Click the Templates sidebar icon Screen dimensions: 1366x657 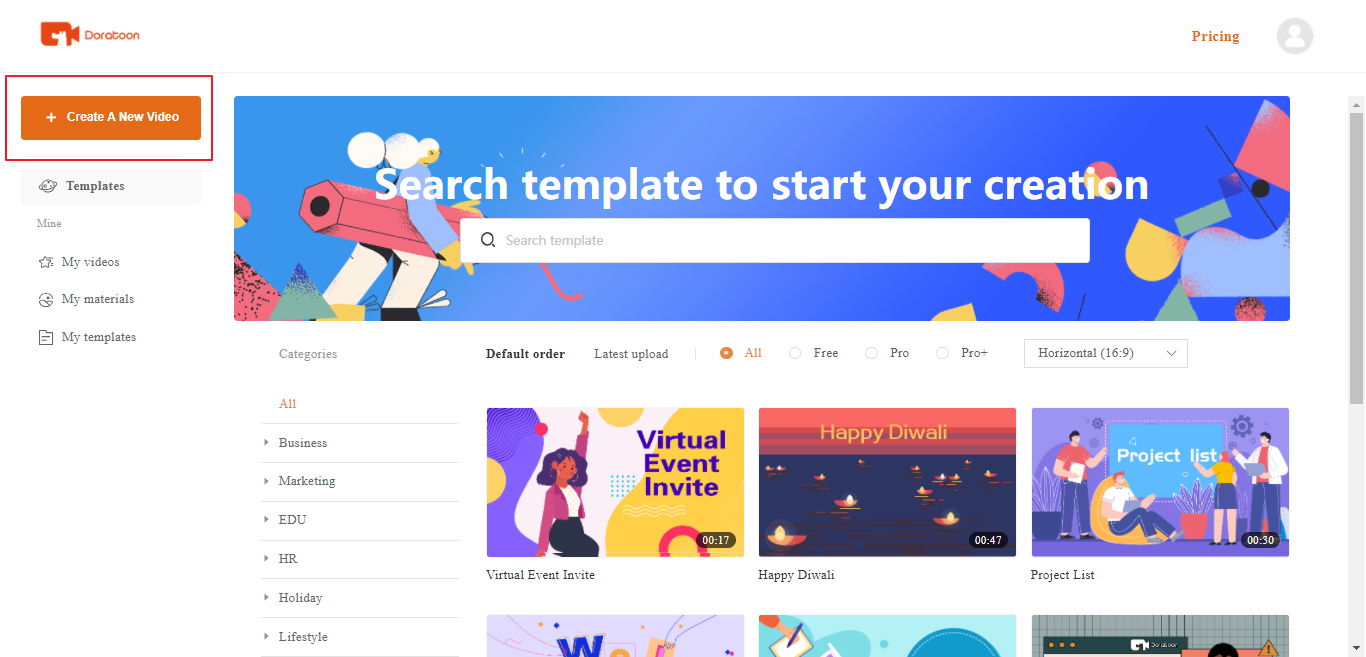tap(47, 186)
